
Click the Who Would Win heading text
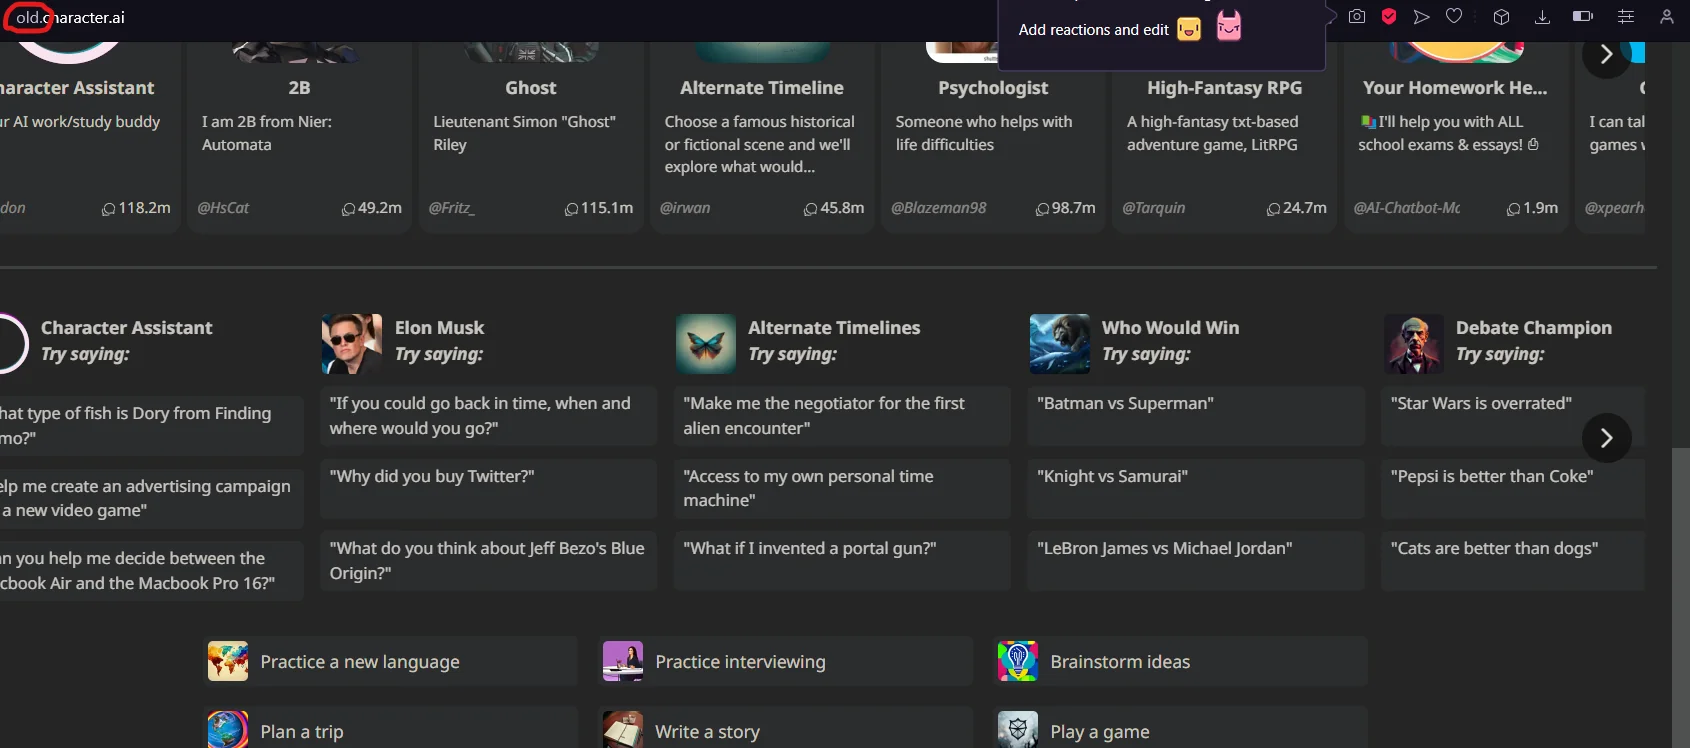pyautogui.click(x=1170, y=328)
